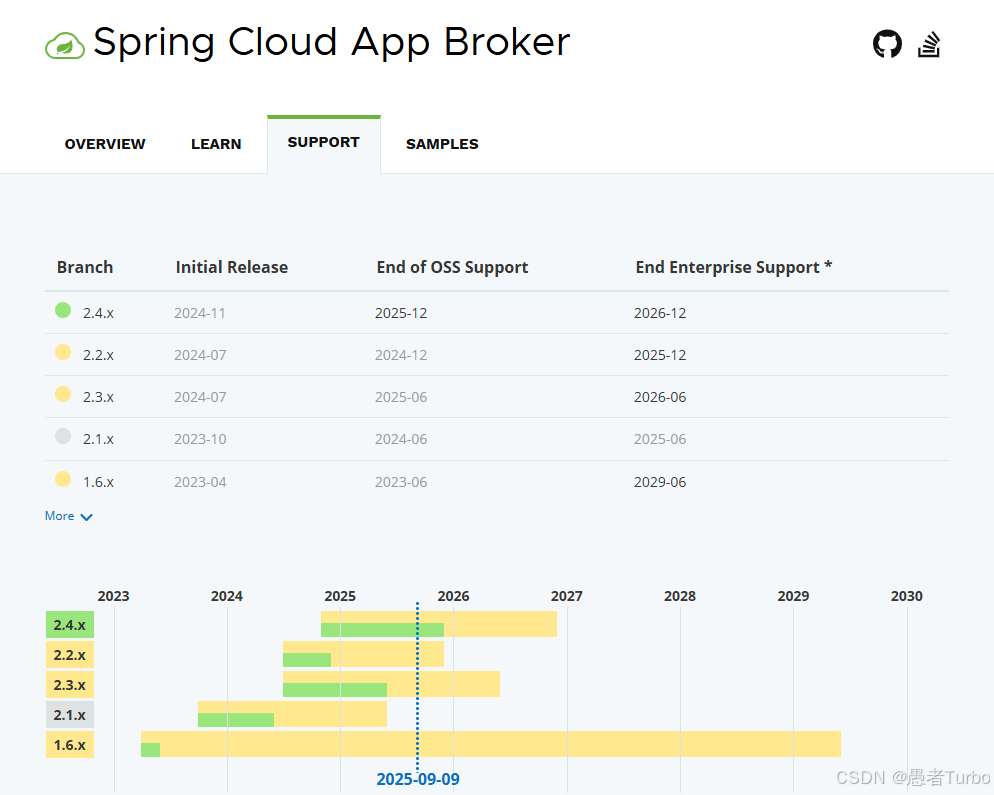The image size is (994, 795).
Task: Click the 2023 year label on the chart
Action: (x=113, y=596)
